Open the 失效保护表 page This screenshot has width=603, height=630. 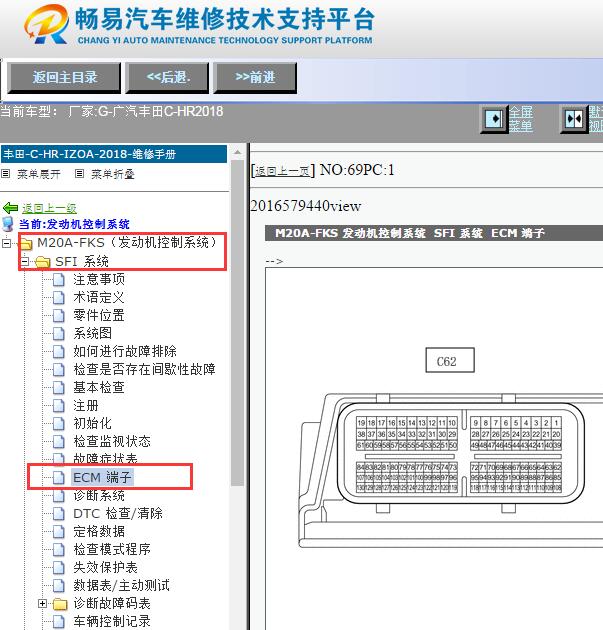(x=105, y=567)
